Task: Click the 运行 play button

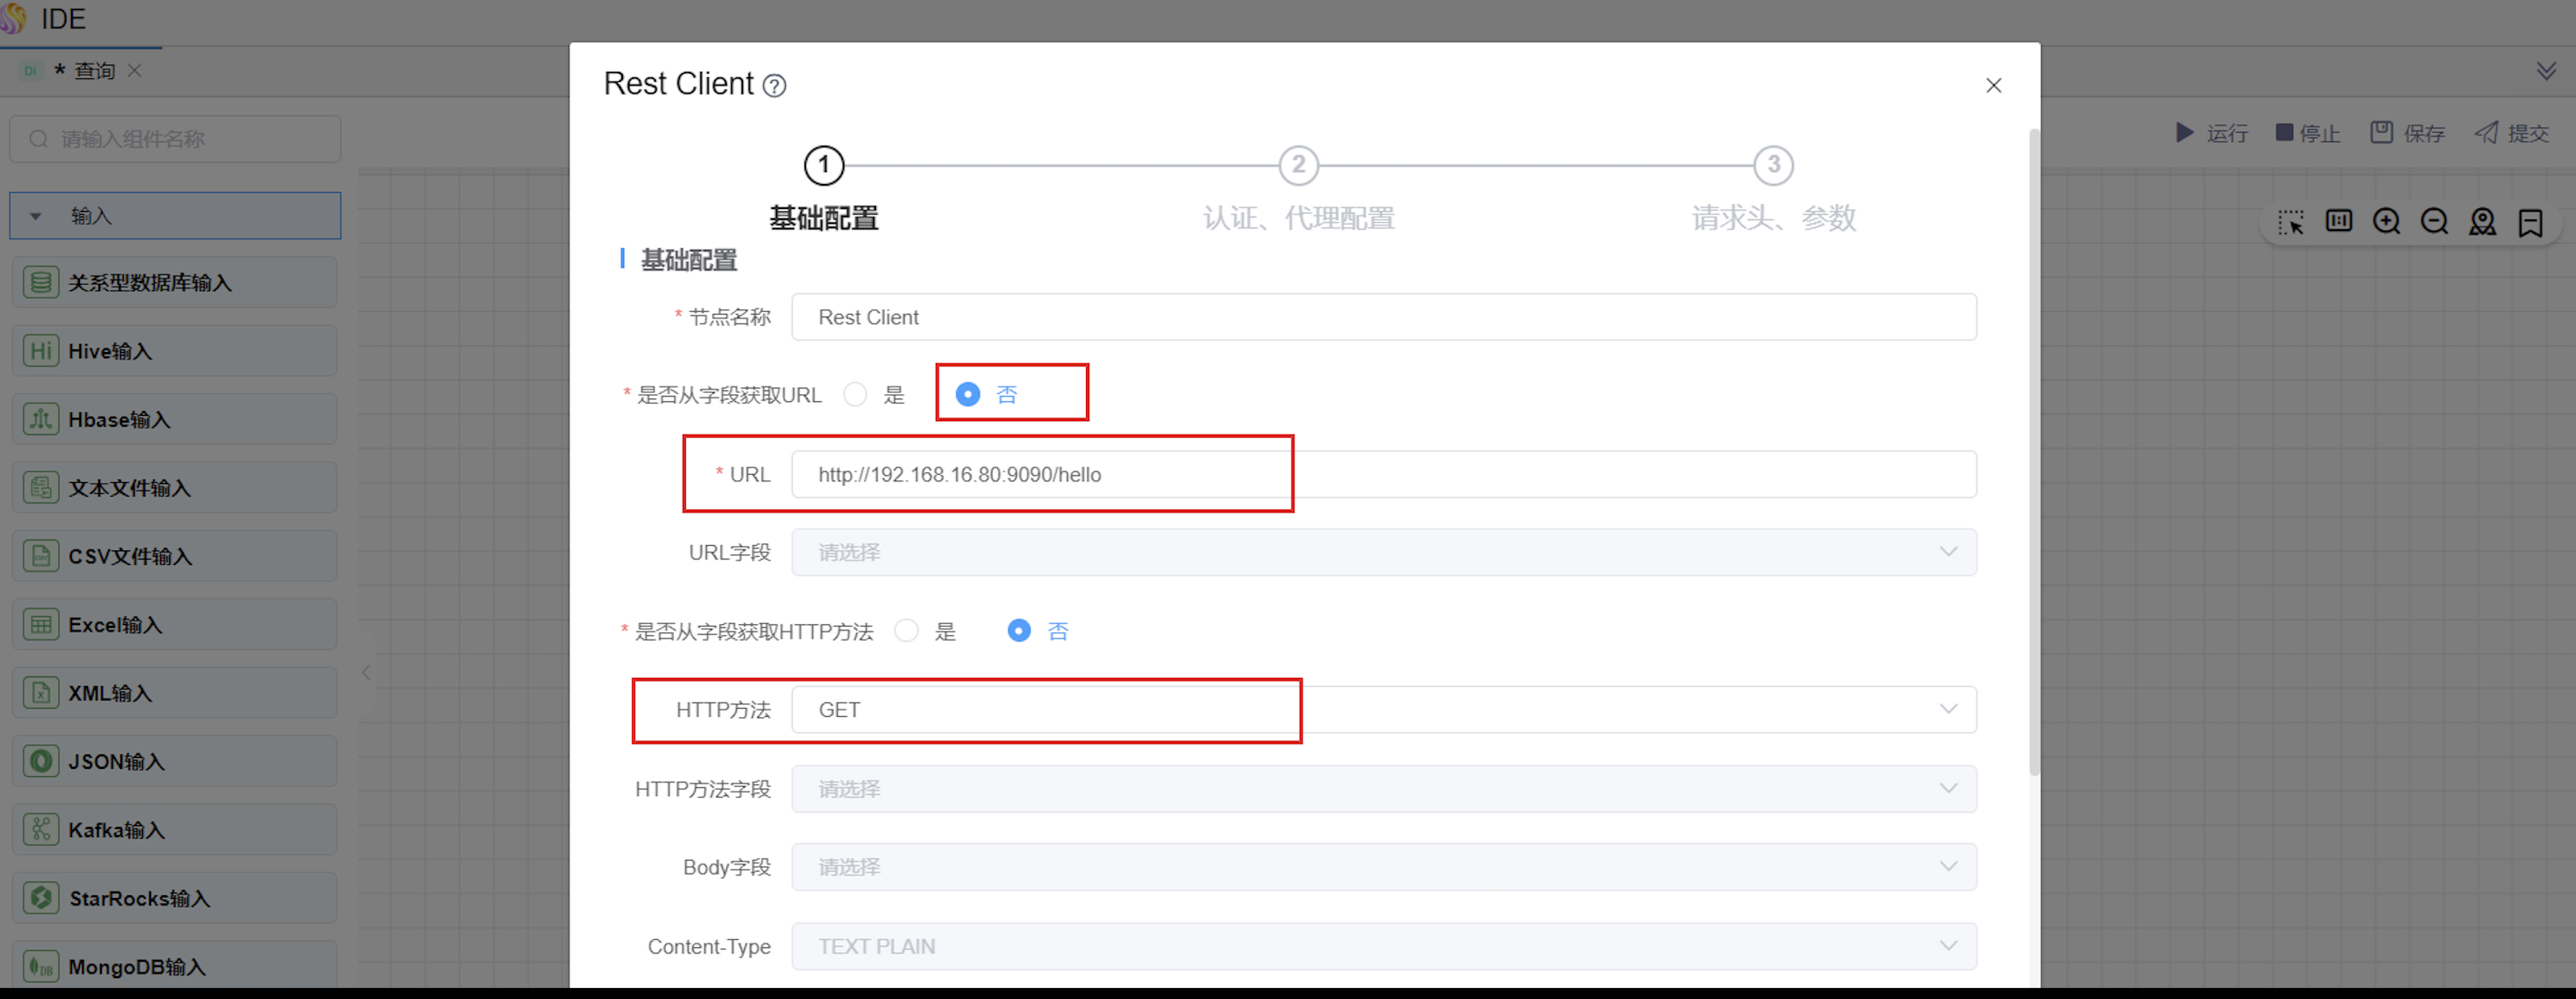Action: [2211, 133]
